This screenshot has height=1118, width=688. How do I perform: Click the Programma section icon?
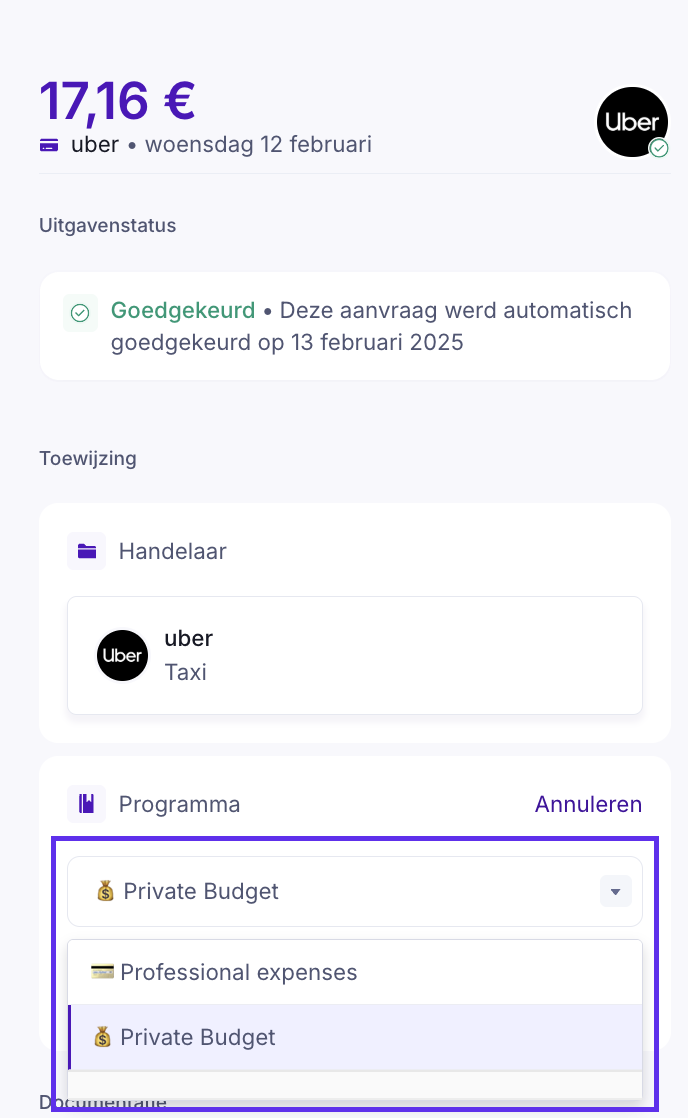87,804
